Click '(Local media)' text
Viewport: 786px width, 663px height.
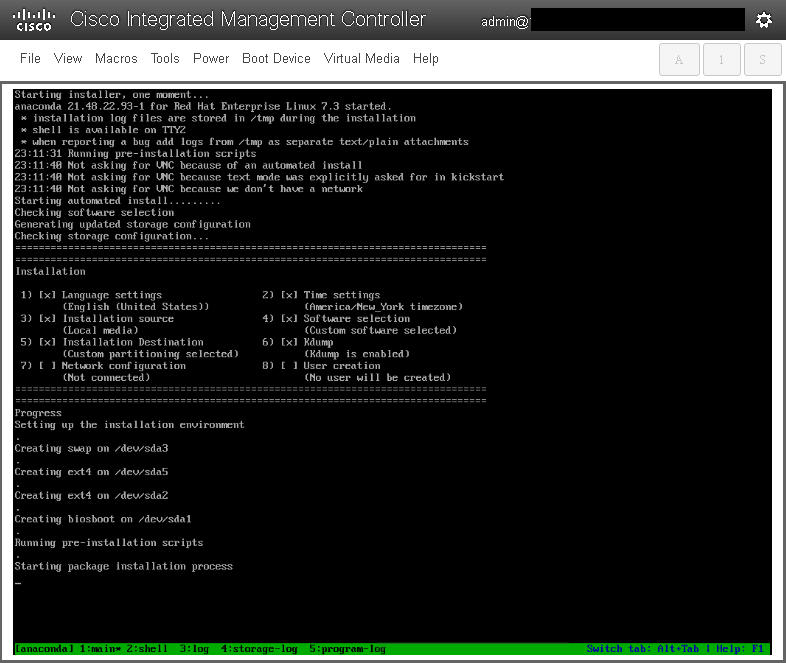pyautogui.click(x=100, y=330)
